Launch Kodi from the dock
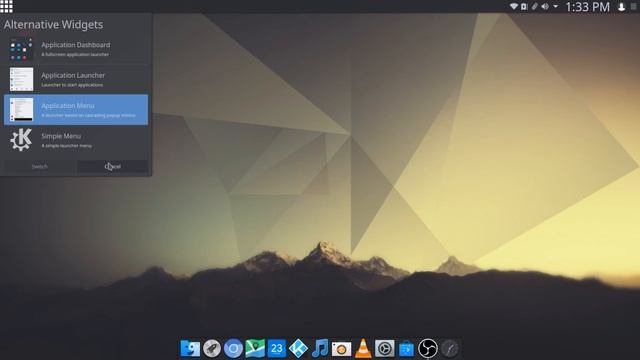Image resolution: width=640 pixels, height=360 pixels. 298,349
